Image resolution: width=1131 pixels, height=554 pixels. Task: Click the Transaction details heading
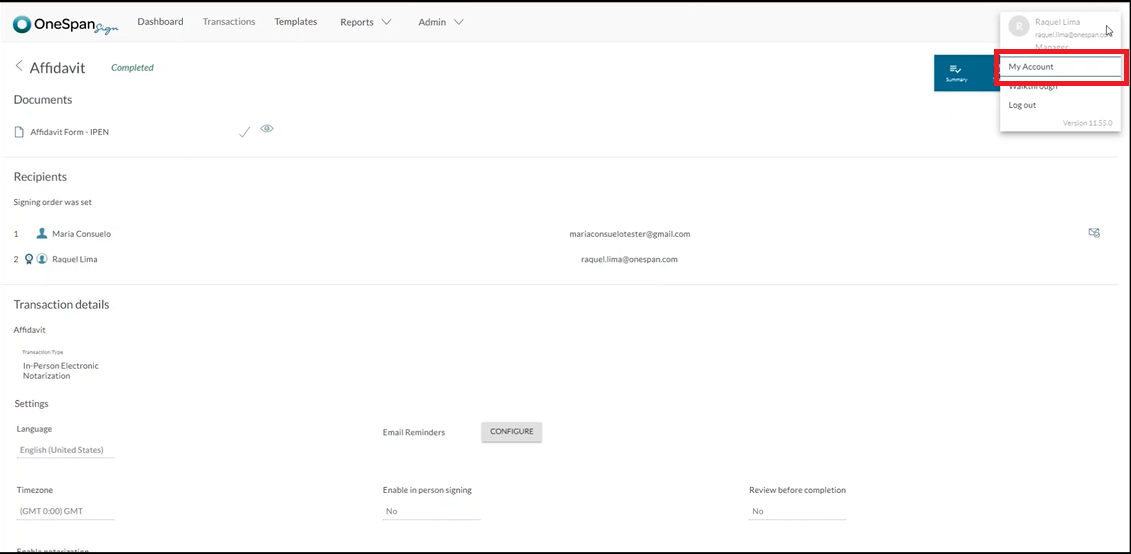coord(61,304)
